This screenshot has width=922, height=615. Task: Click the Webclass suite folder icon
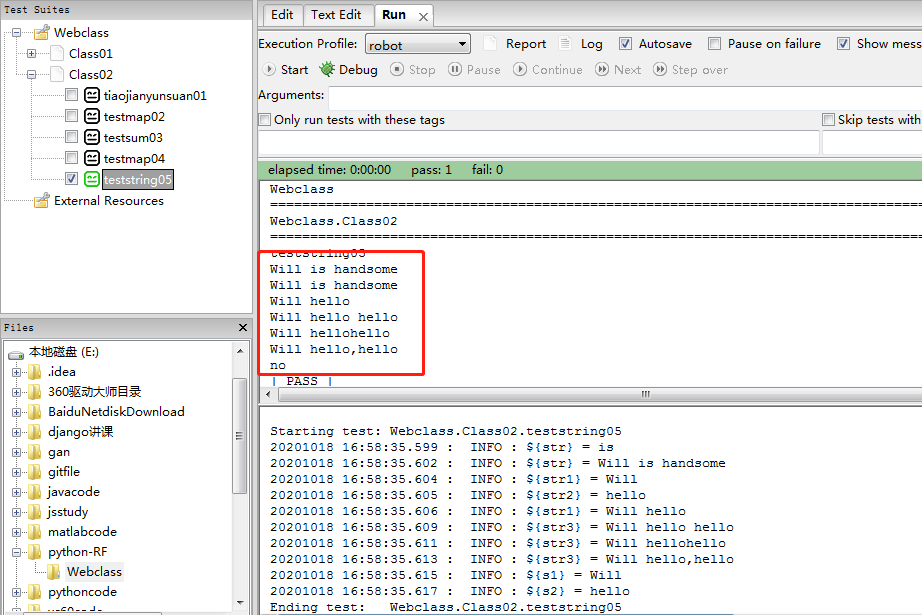coord(41,32)
